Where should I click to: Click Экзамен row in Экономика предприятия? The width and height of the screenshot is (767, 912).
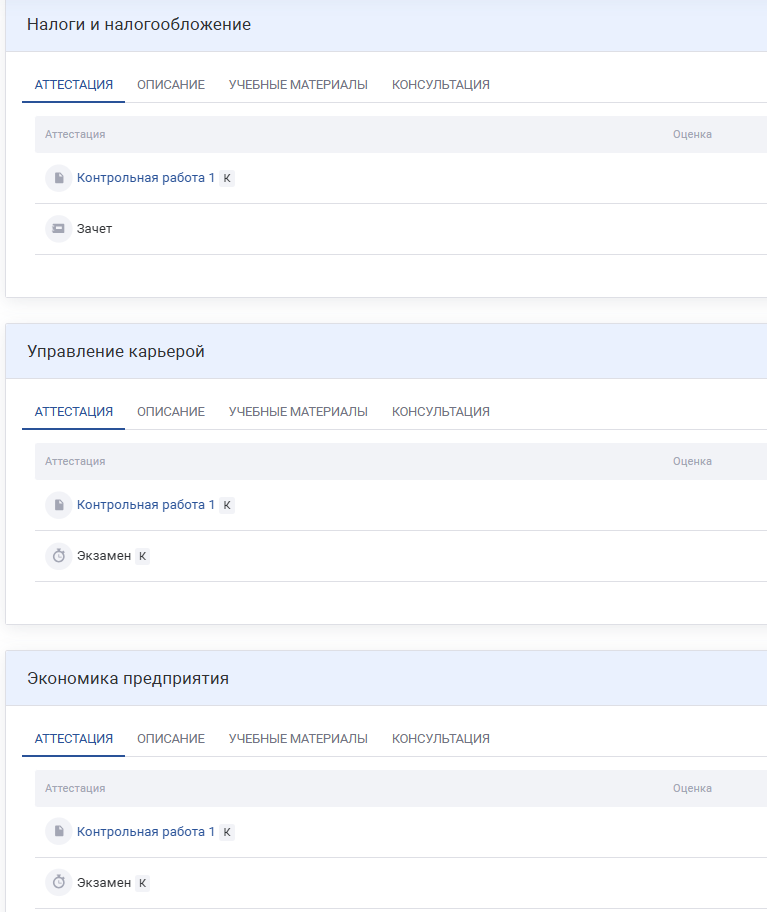tap(104, 883)
